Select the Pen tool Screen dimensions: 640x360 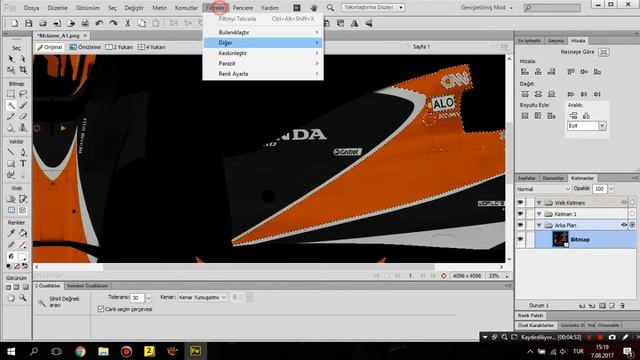point(23,152)
